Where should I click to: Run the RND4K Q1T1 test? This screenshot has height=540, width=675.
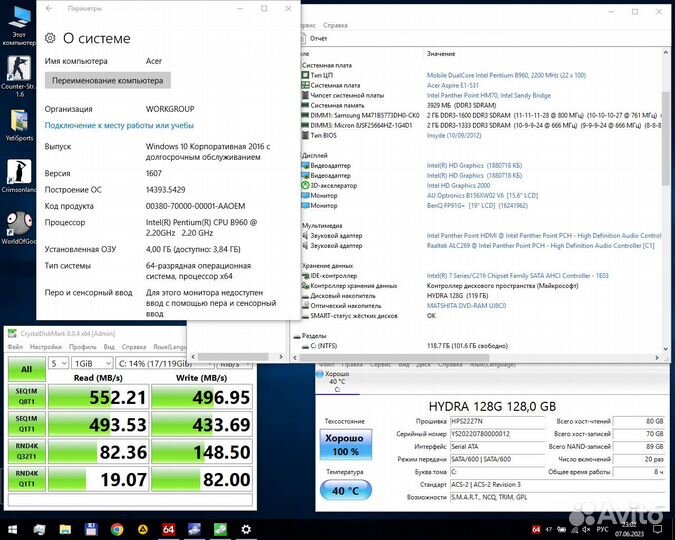[x=27, y=478]
